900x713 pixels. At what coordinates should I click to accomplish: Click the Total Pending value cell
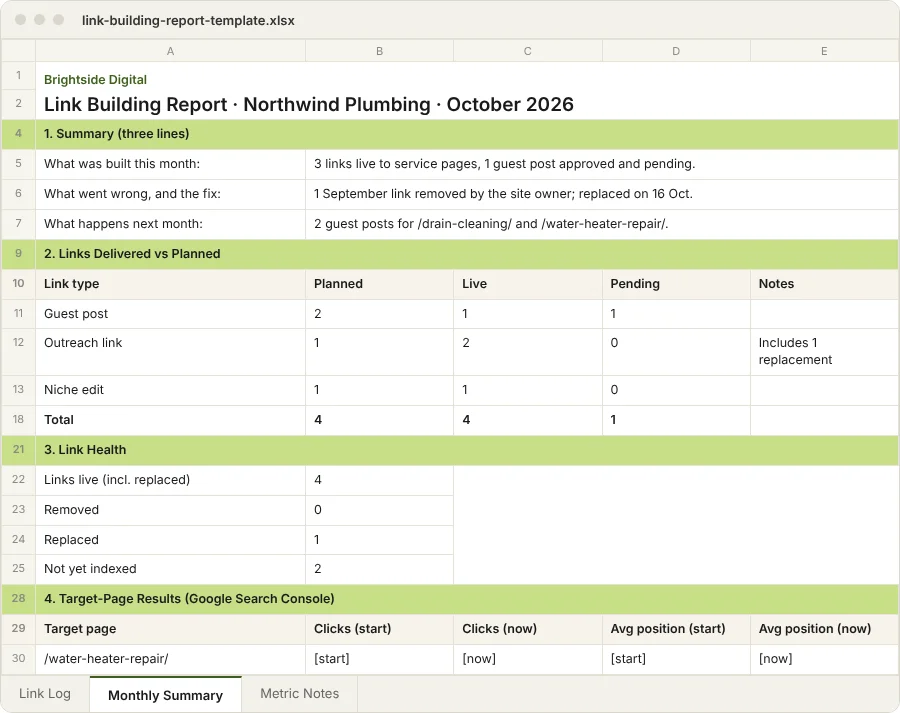[676, 420]
